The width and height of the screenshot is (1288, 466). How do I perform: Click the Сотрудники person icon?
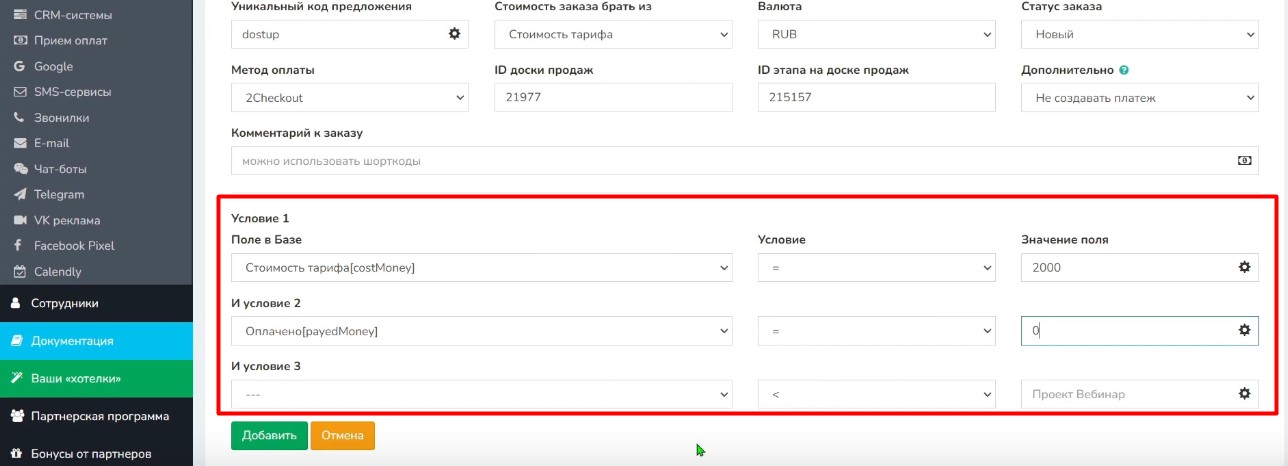click(x=16, y=303)
